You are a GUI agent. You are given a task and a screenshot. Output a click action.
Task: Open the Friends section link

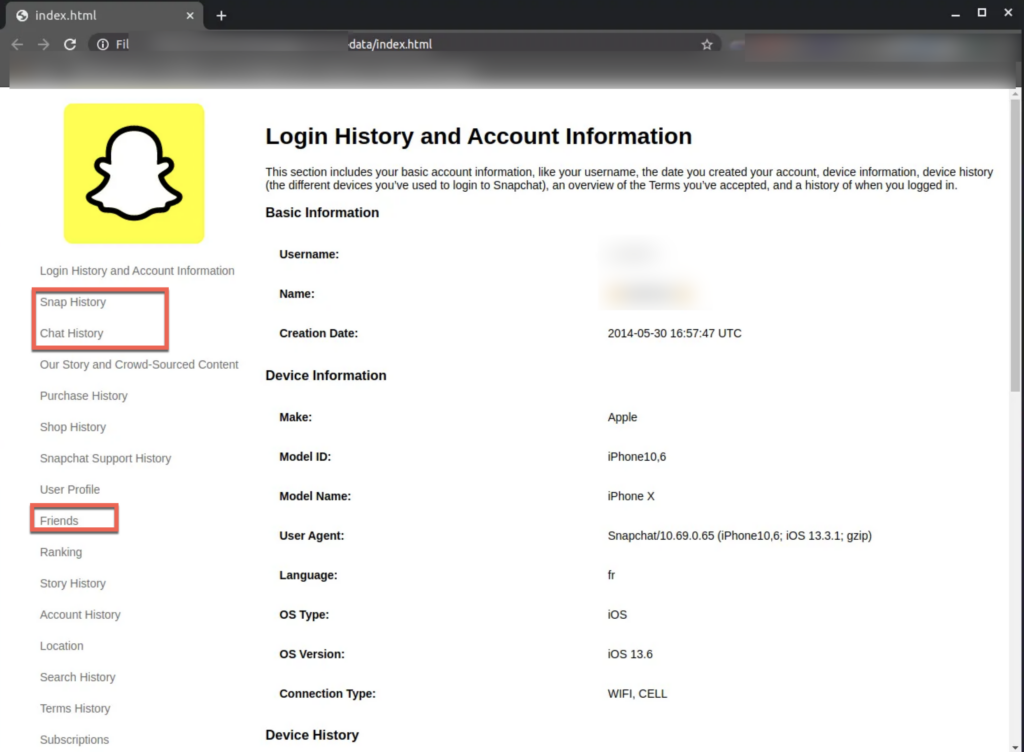(x=59, y=521)
